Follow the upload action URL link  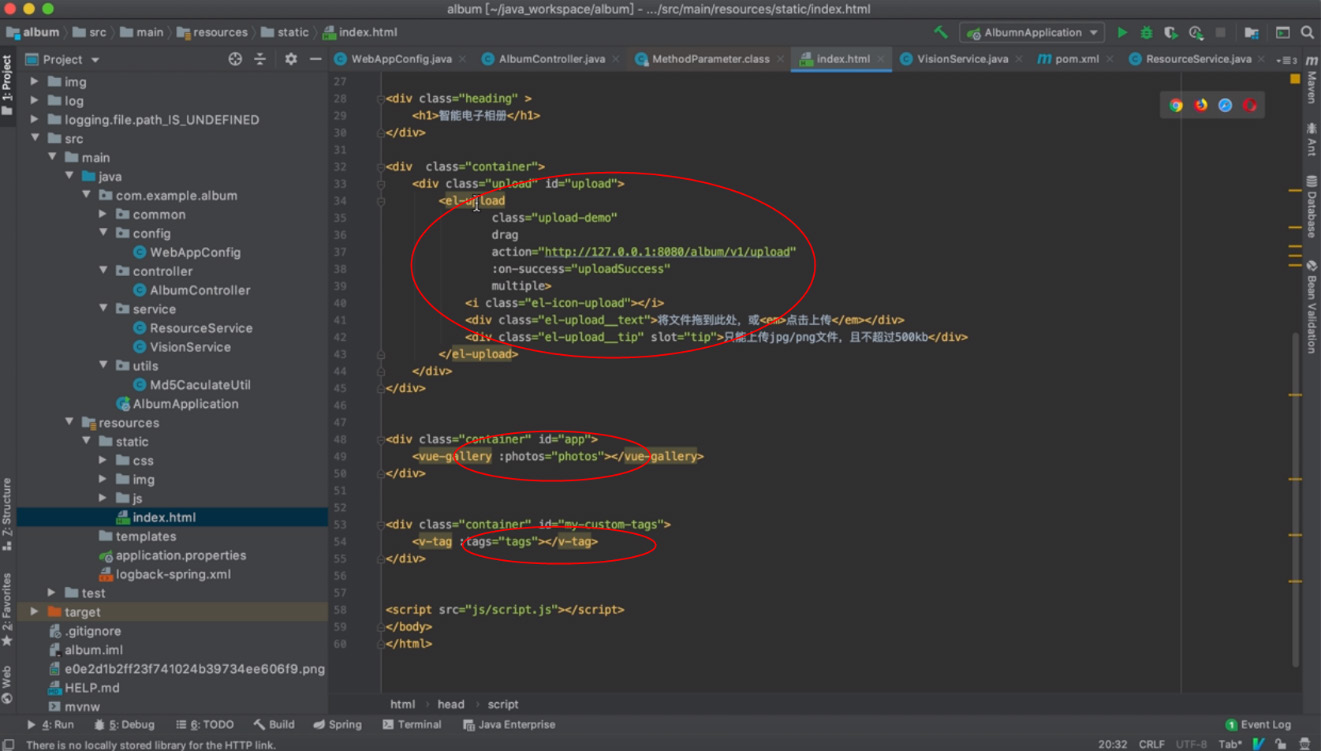[667, 252]
